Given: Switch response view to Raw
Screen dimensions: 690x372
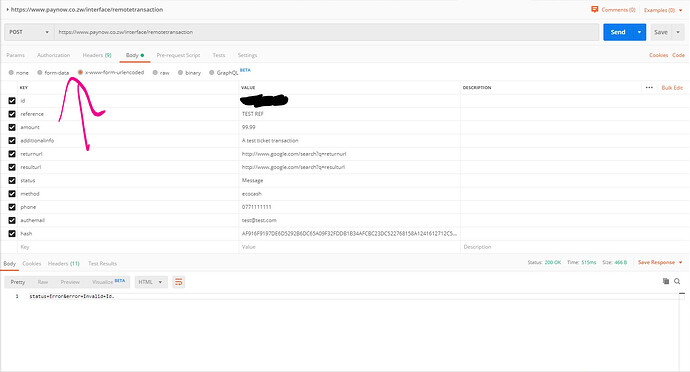Looking at the screenshot, I should [x=43, y=282].
